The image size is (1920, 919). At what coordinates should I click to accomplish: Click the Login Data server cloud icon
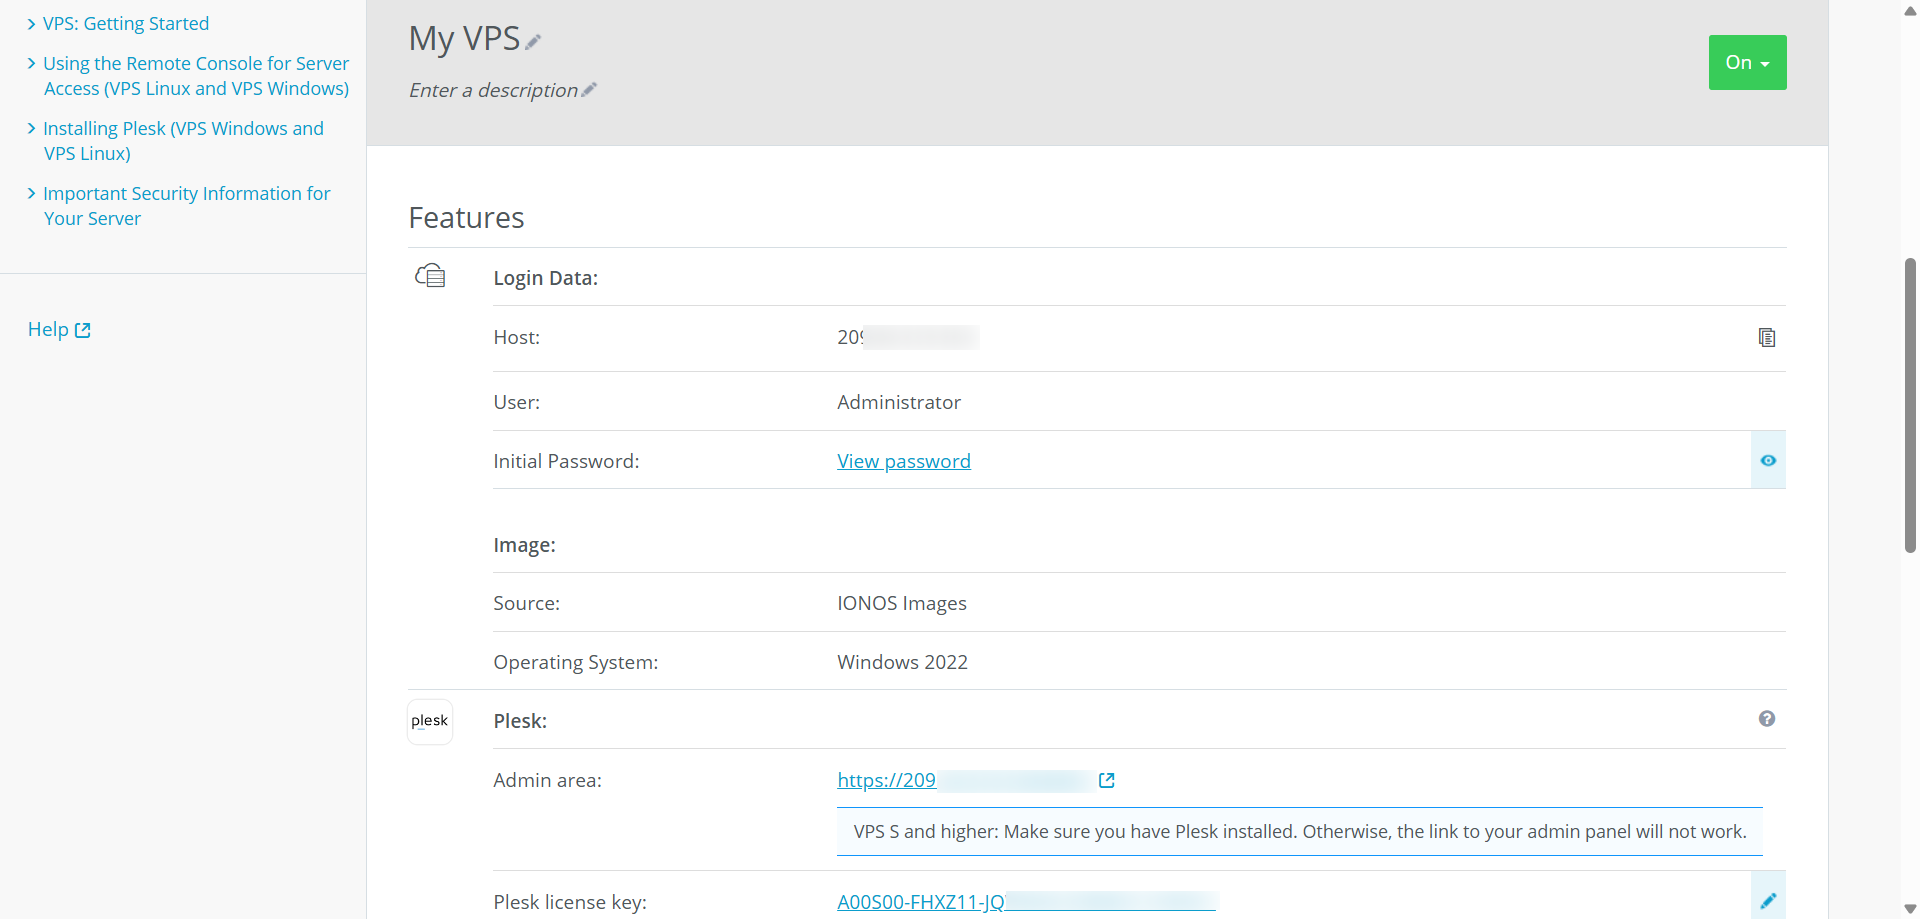click(430, 275)
